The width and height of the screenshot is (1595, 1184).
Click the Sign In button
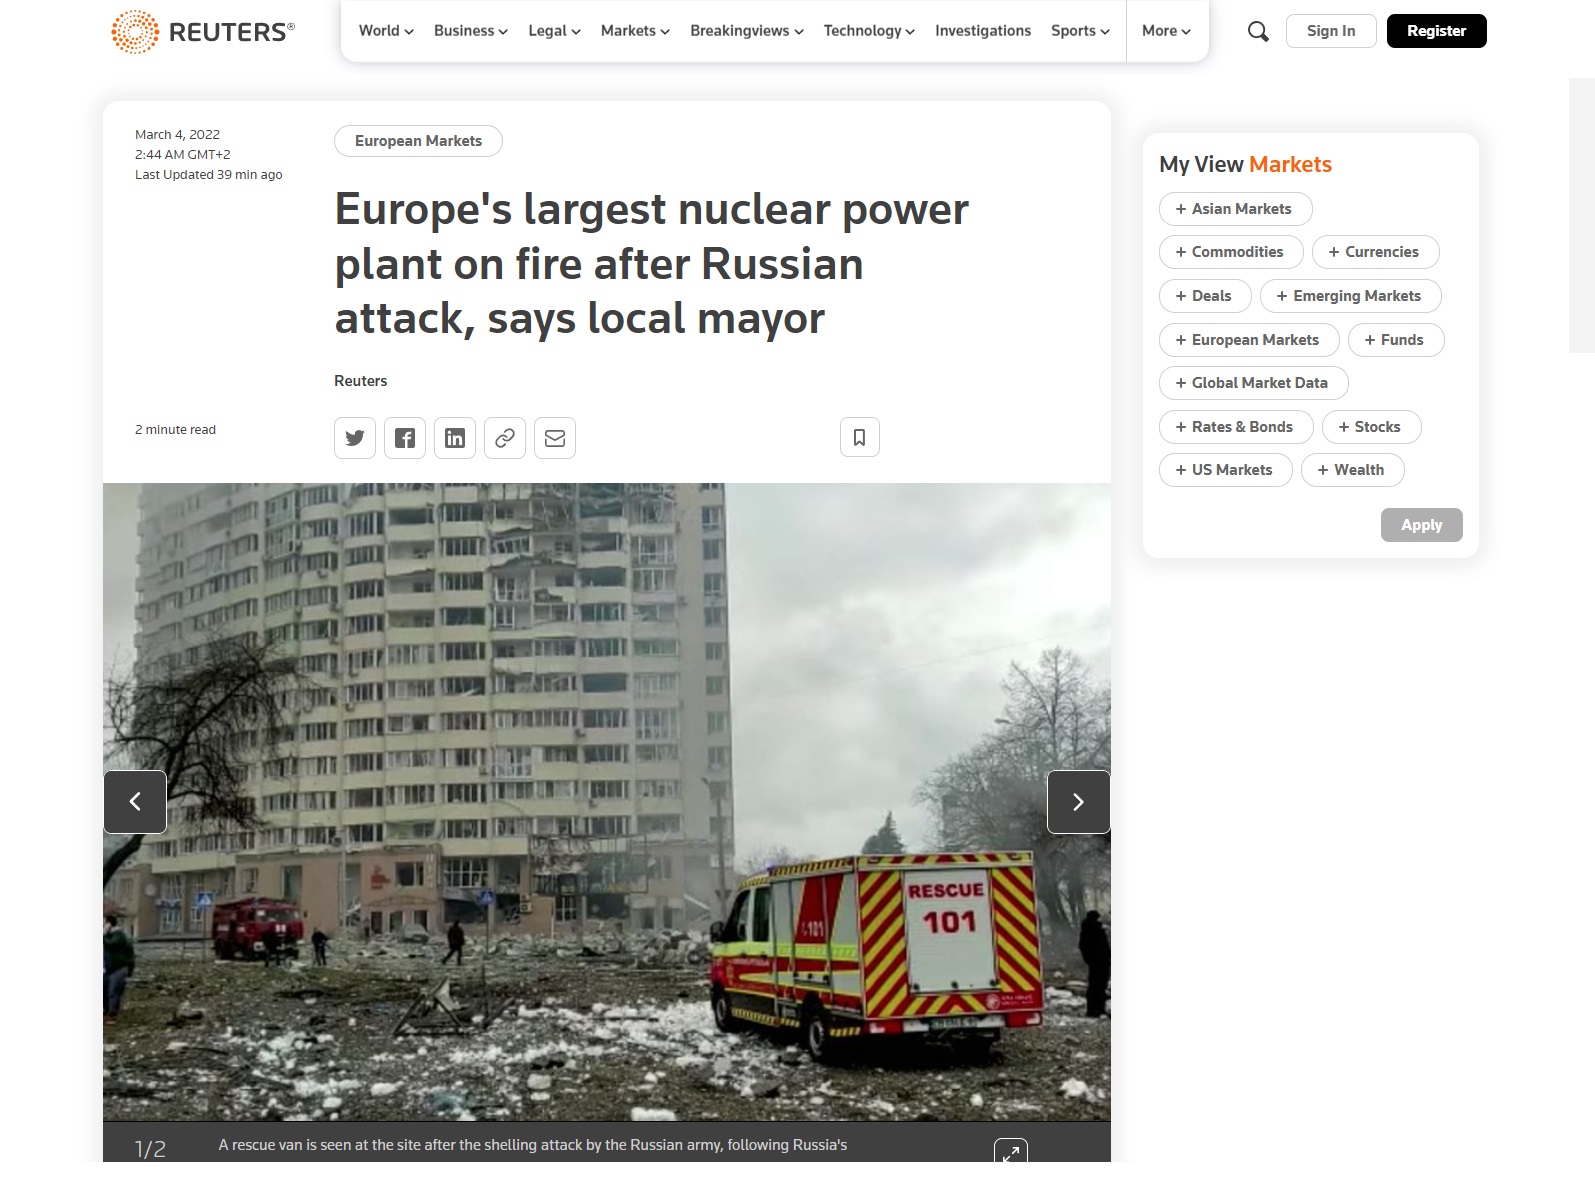coord(1330,31)
